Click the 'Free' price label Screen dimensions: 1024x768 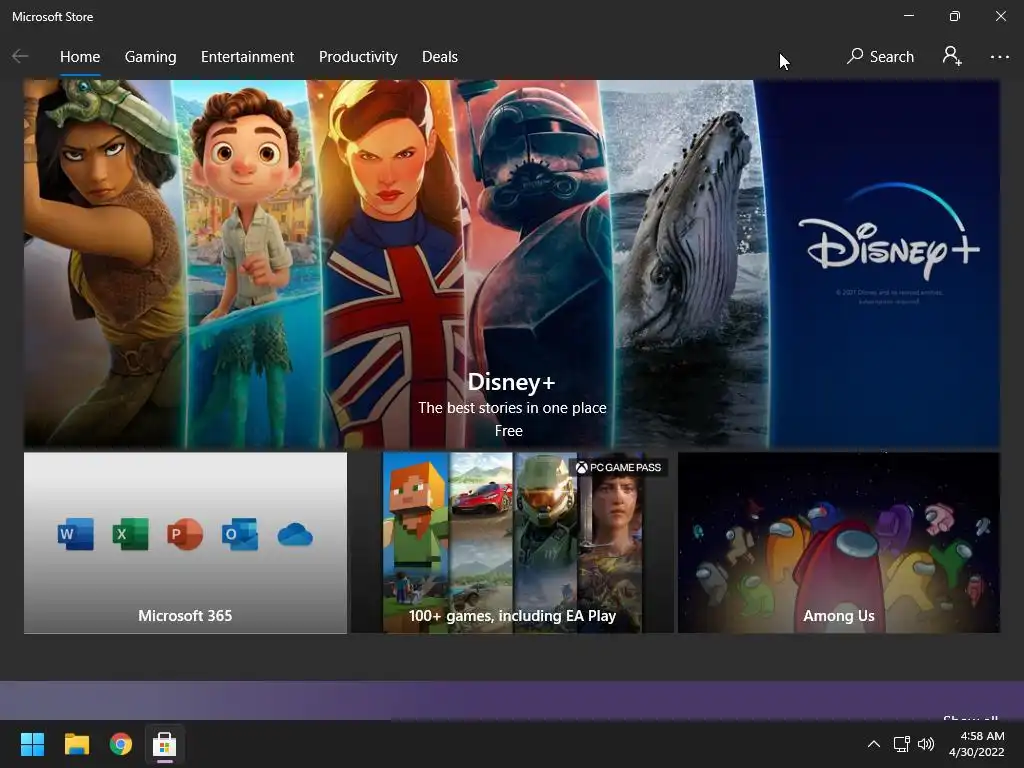[509, 431]
